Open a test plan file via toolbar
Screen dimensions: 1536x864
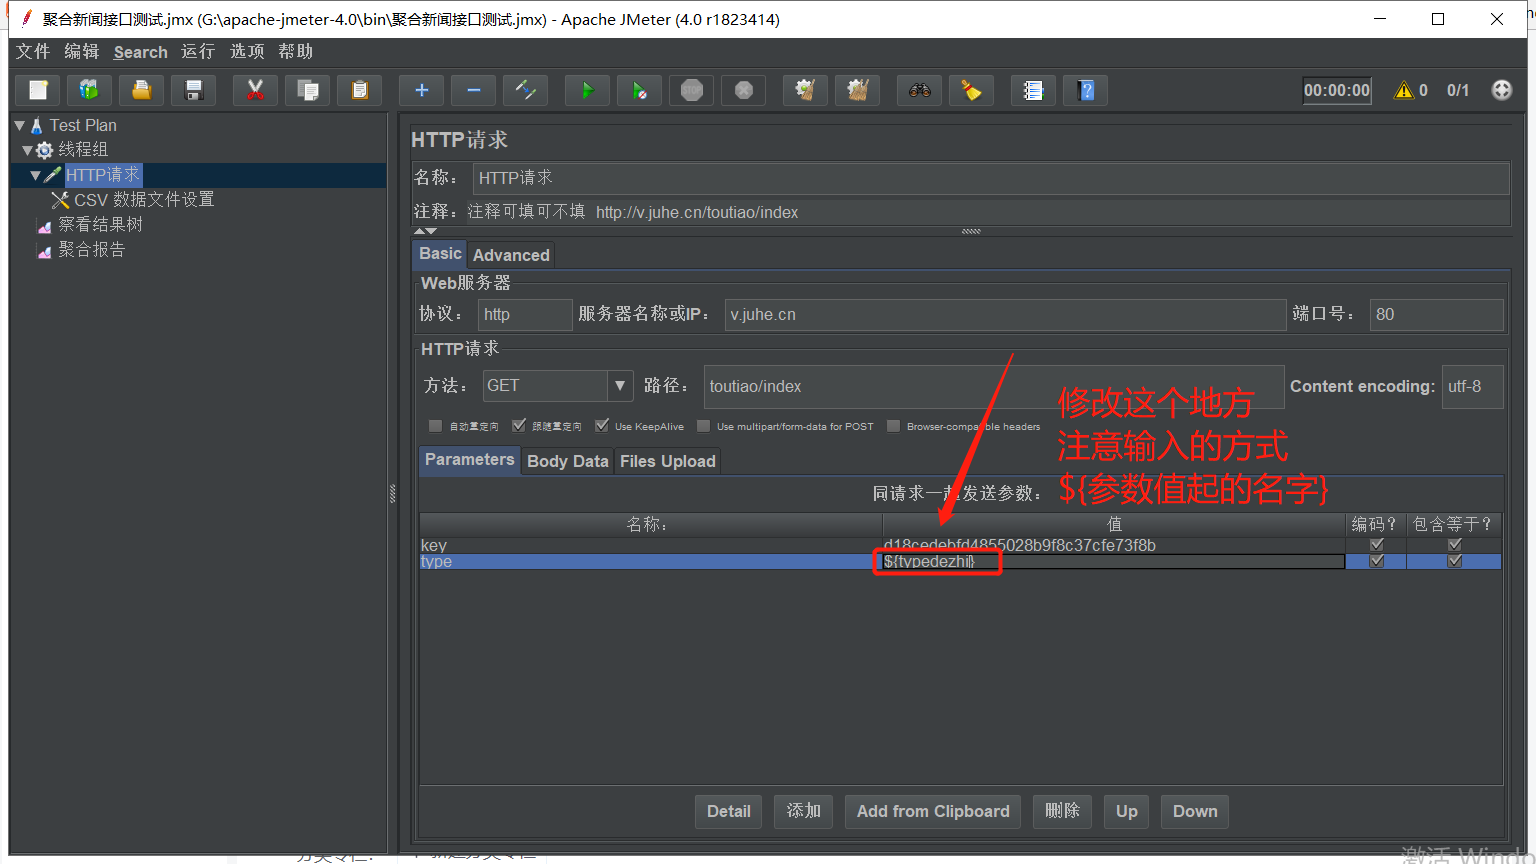[x=142, y=90]
